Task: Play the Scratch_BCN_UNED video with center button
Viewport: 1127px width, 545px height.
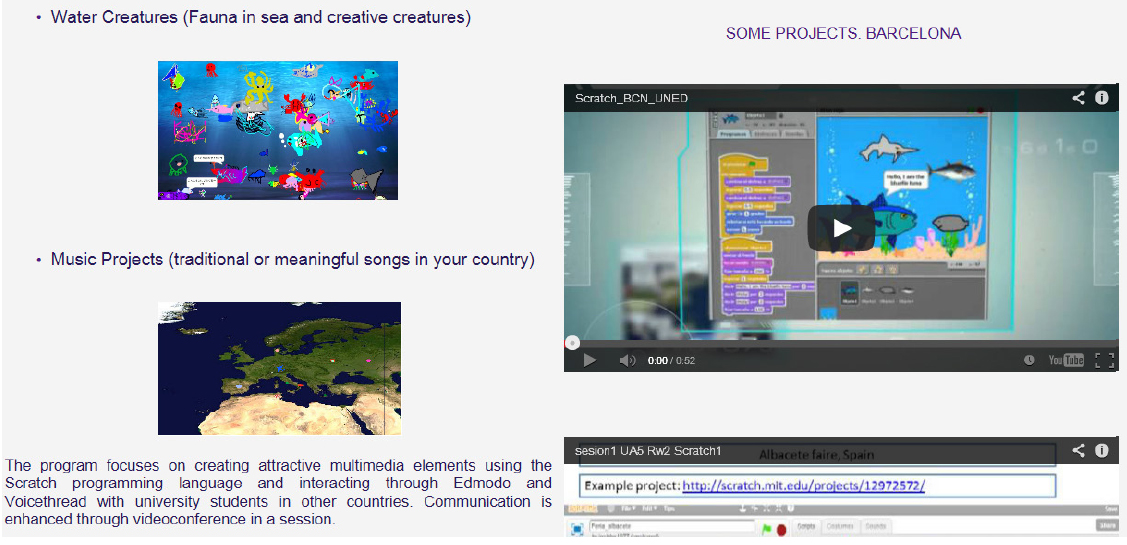Action: (x=842, y=228)
